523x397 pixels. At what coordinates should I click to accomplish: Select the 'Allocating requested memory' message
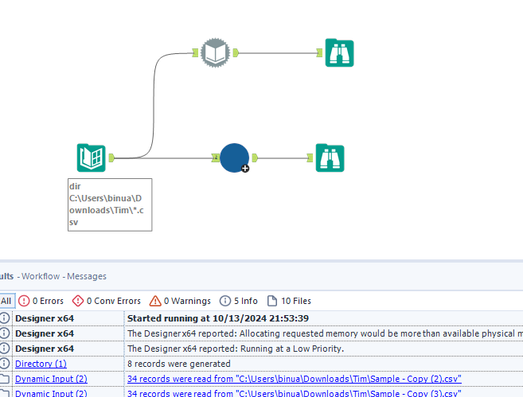click(325, 334)
